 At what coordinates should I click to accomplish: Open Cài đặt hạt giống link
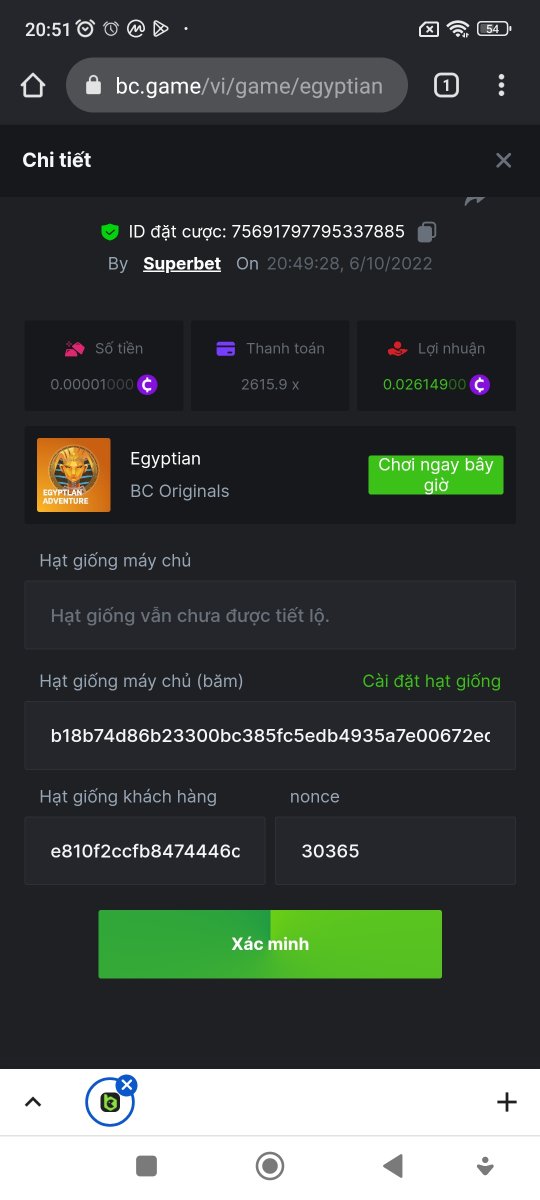tap(431, 681)
